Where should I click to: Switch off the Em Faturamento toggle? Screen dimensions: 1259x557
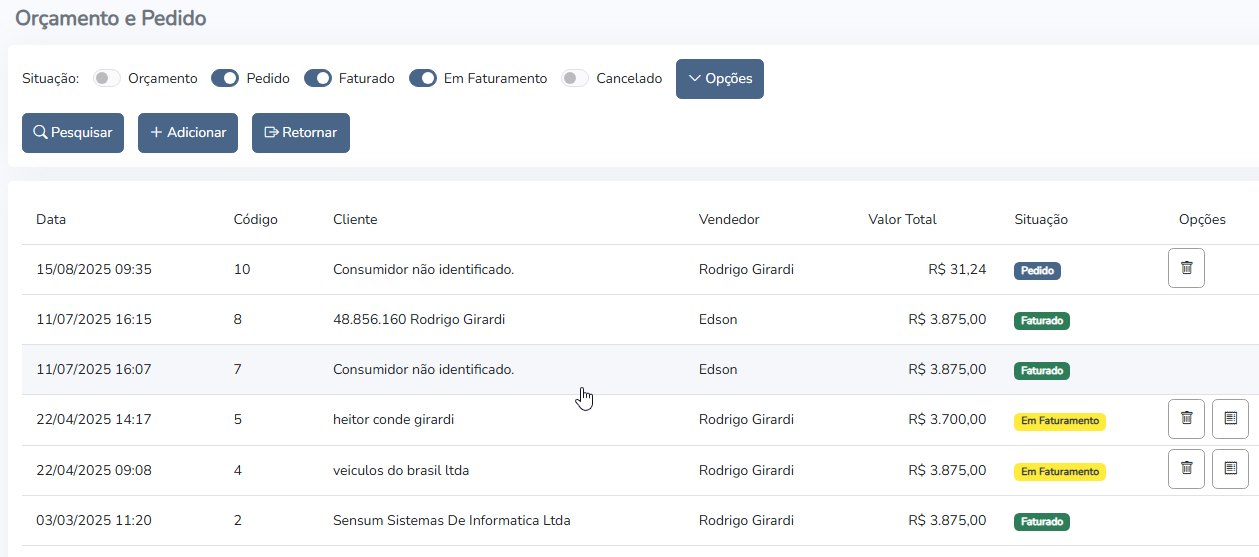point(423,78)
